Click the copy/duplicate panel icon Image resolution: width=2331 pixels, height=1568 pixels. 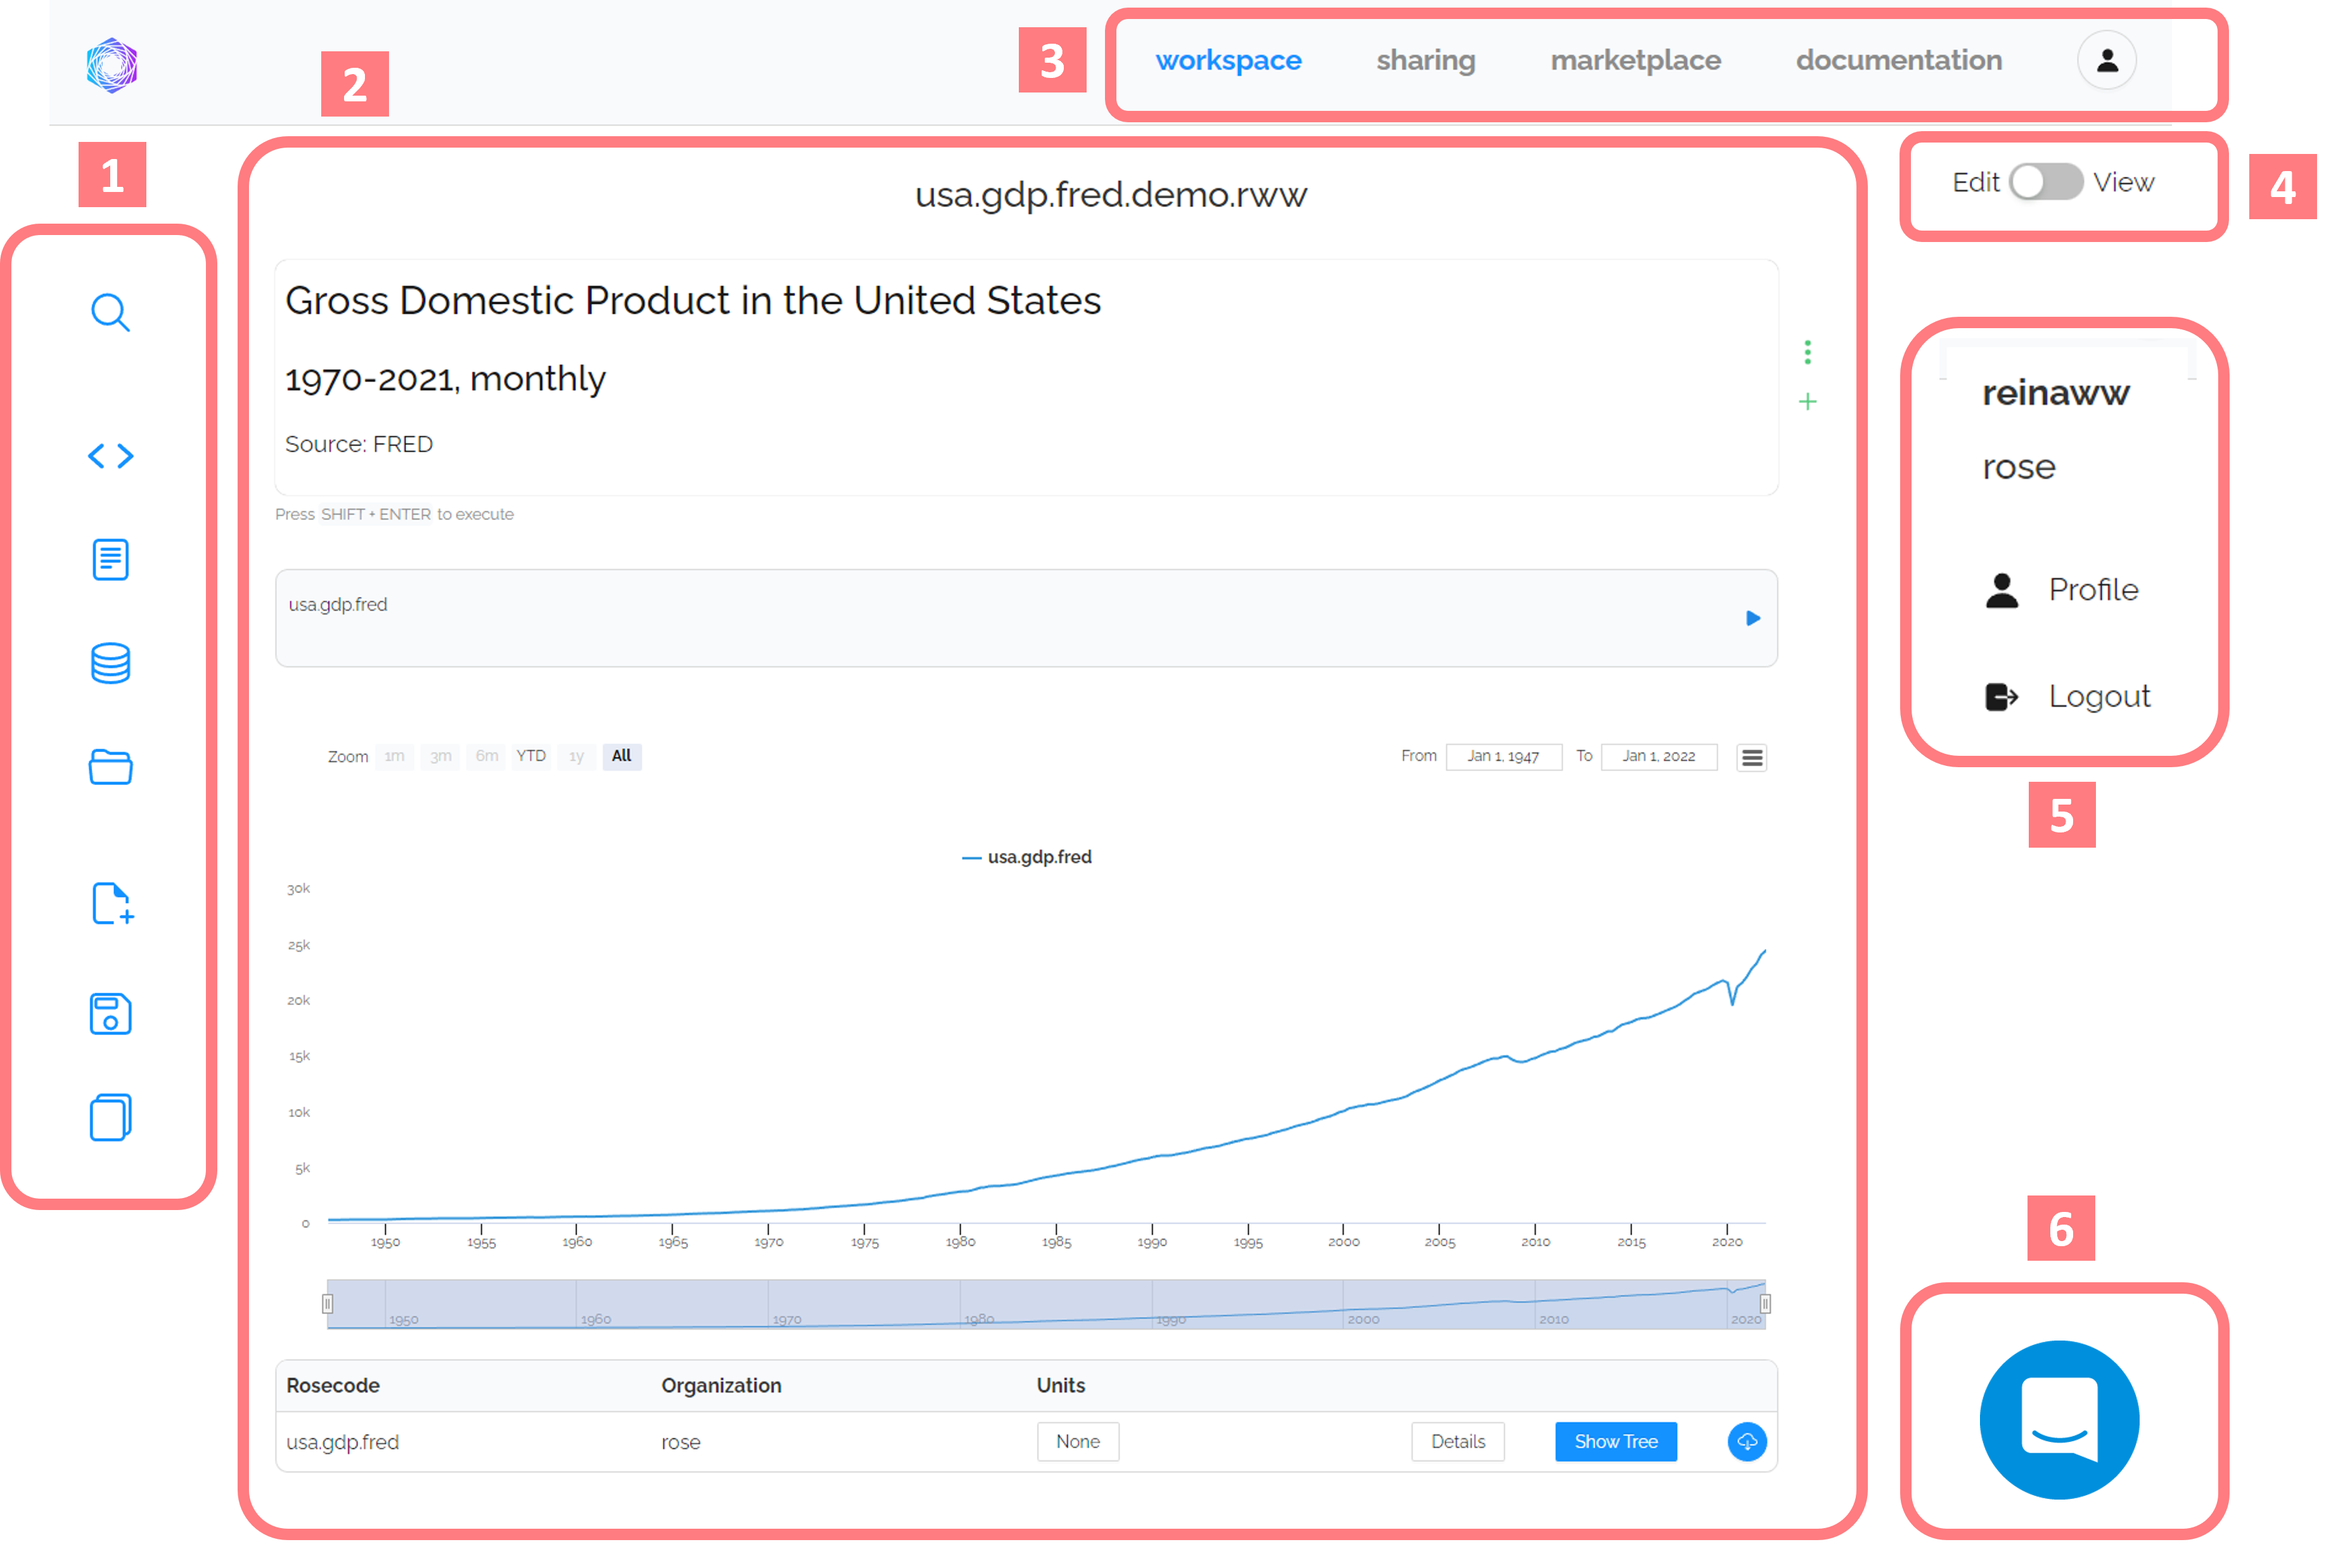(110, 1120)
